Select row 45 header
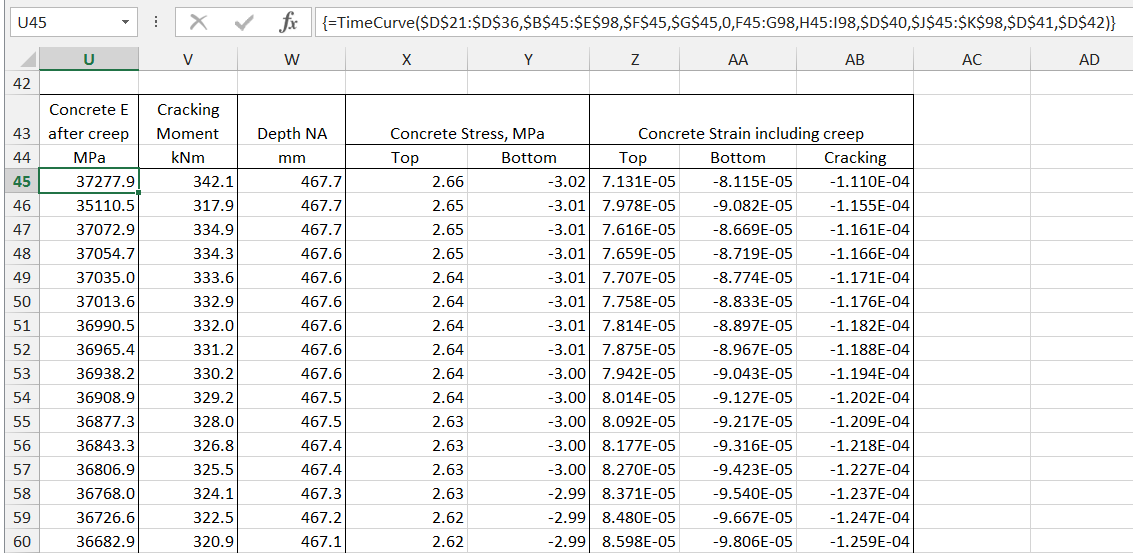This screenshot has width=1133, height=553. coord(21,182)
